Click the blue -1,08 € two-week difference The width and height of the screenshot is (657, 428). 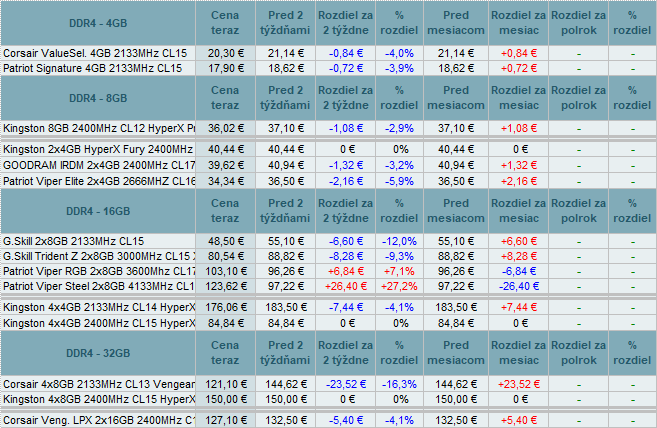(x=346, y=128)
